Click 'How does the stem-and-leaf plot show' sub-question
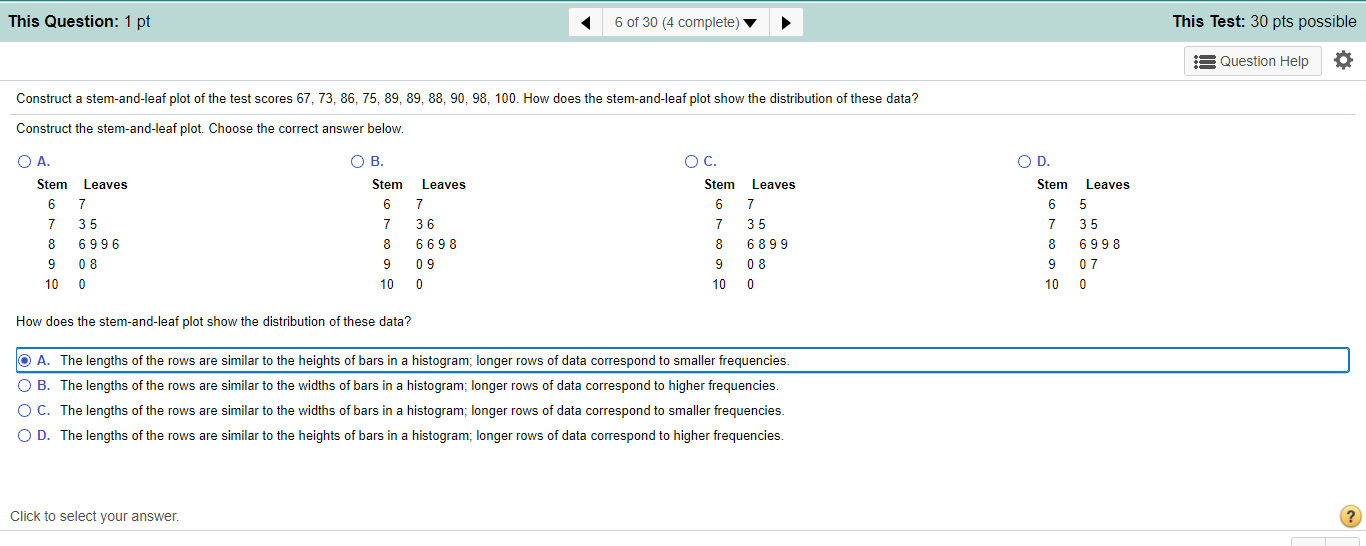The image size is (1366, 546). (213, 322)
